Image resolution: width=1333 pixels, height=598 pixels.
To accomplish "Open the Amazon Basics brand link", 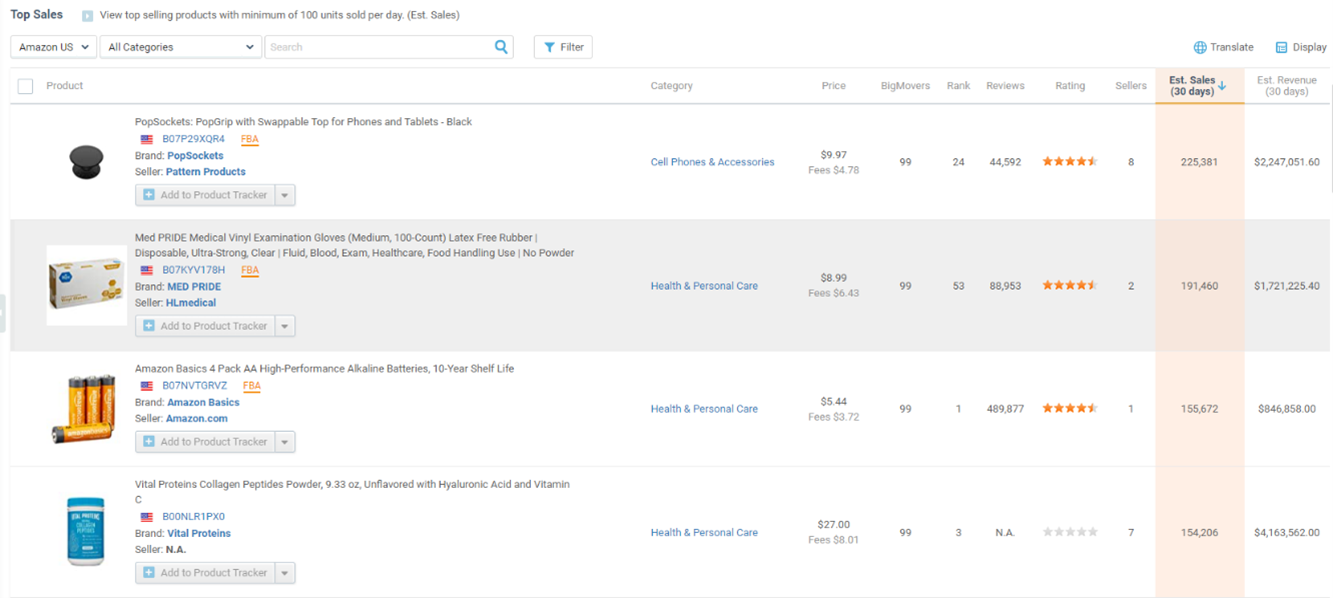I will (x=203, y=403).
